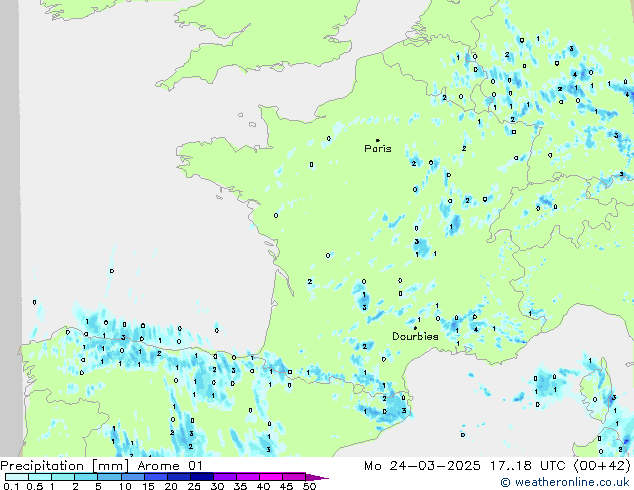The width and height of the screenshot is (634, 490).
Task: Click the Dourbies town label
Action: tap(415, 336)
